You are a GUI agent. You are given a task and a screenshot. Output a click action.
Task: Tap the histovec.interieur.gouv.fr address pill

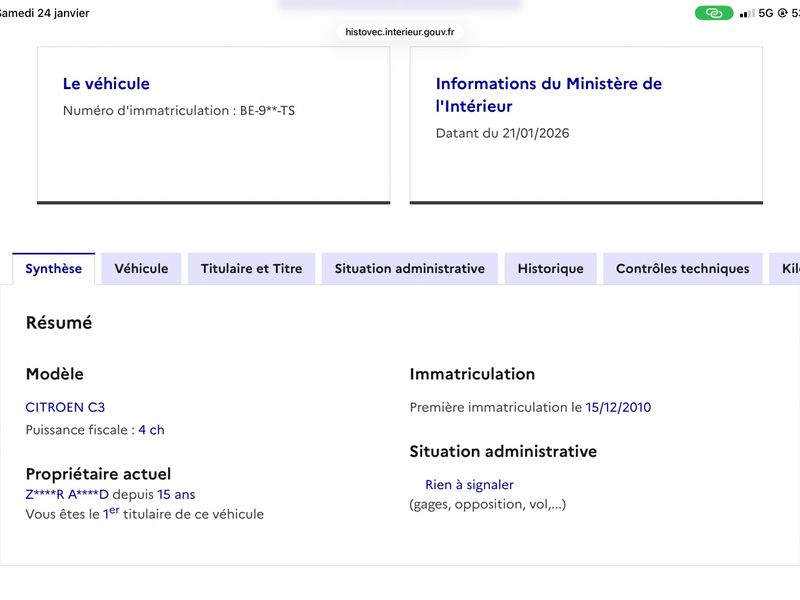click(x=400, y=32)
